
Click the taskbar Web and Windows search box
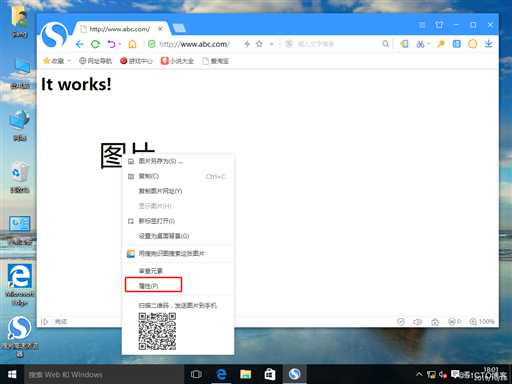pos(104,374)
